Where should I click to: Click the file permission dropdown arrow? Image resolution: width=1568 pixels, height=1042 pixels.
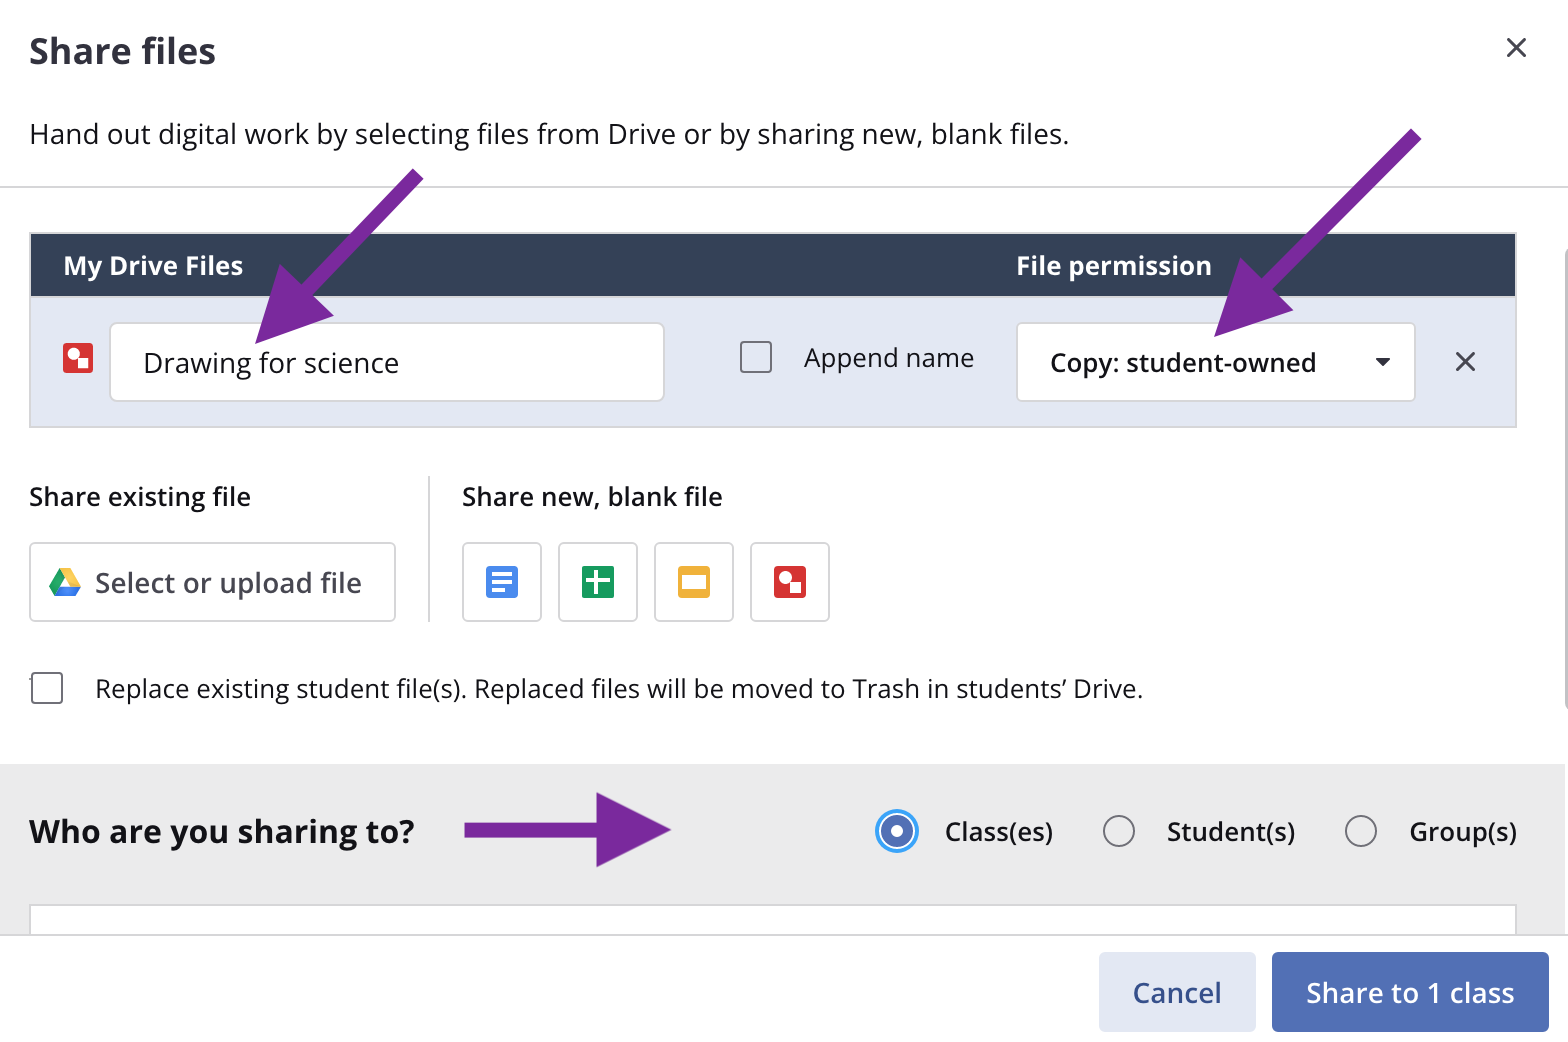pos(1383,362)
